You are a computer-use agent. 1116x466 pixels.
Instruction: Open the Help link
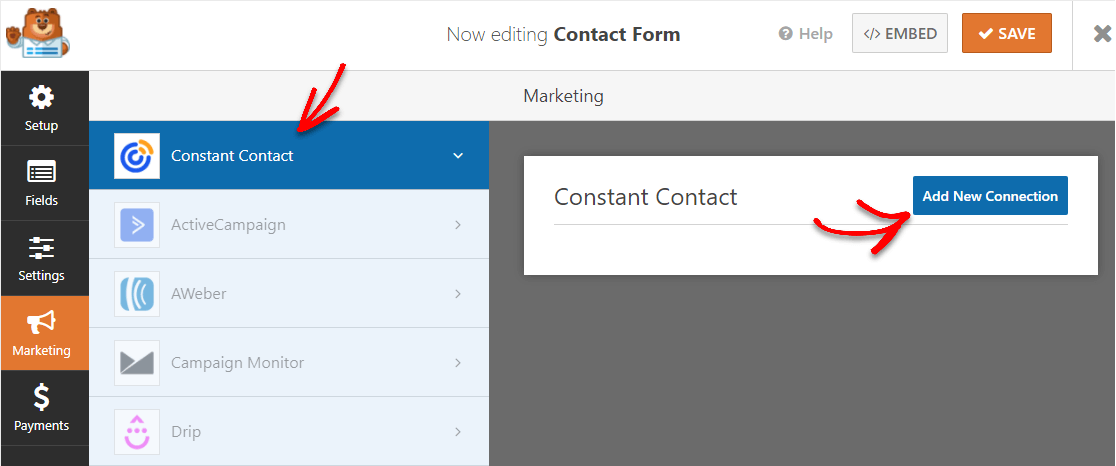(806, 33)
